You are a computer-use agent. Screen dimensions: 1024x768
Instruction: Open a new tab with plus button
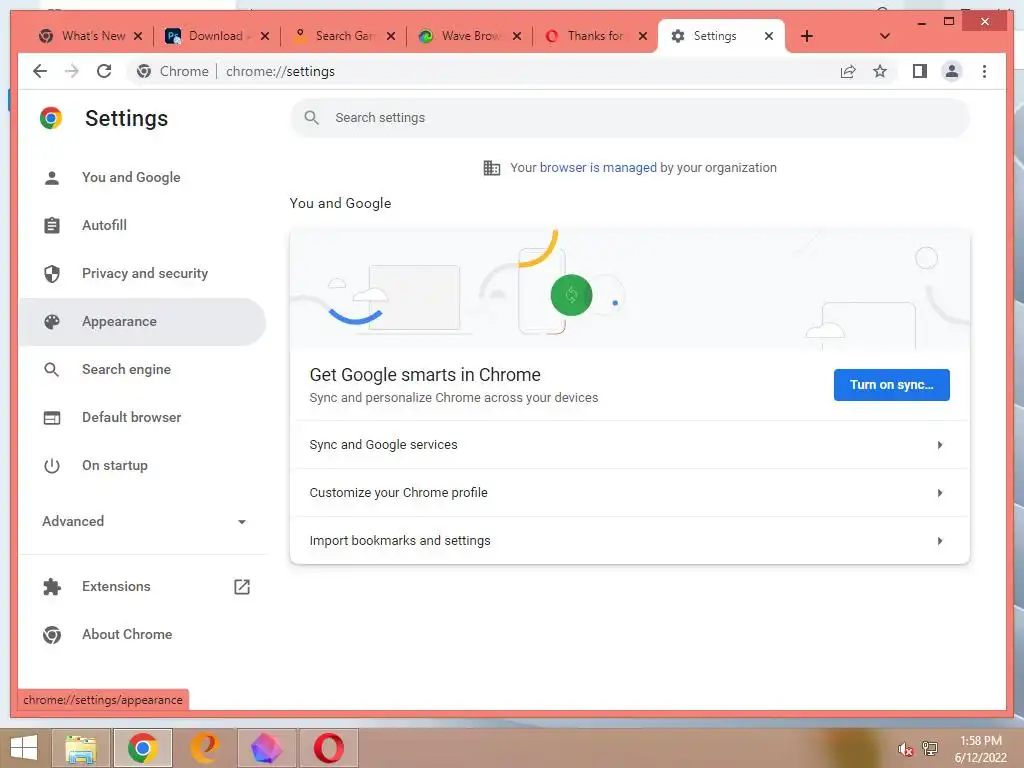(x=807, y=36)
